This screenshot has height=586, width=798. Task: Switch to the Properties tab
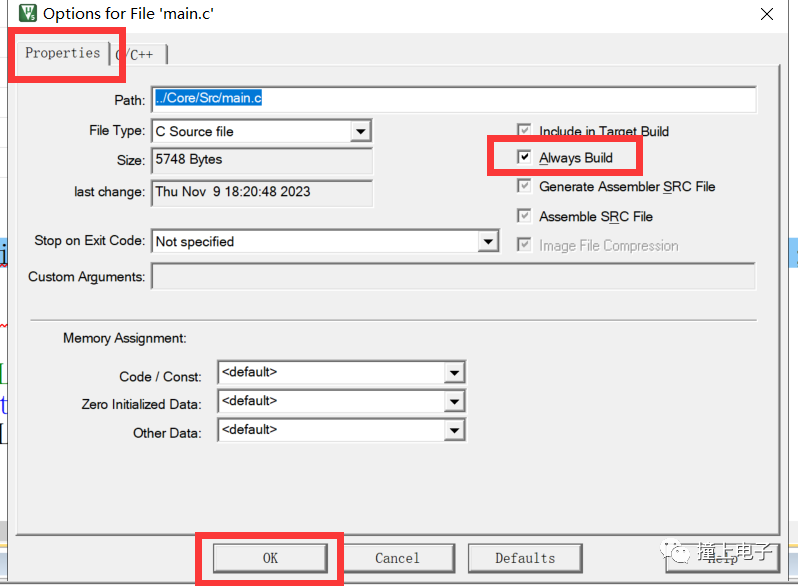[63, 53]
